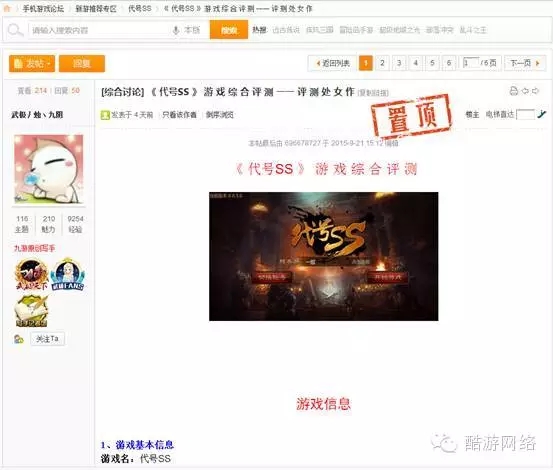Open the 本版 search scope selector
The image size is (553, 470).
(192, 30)
